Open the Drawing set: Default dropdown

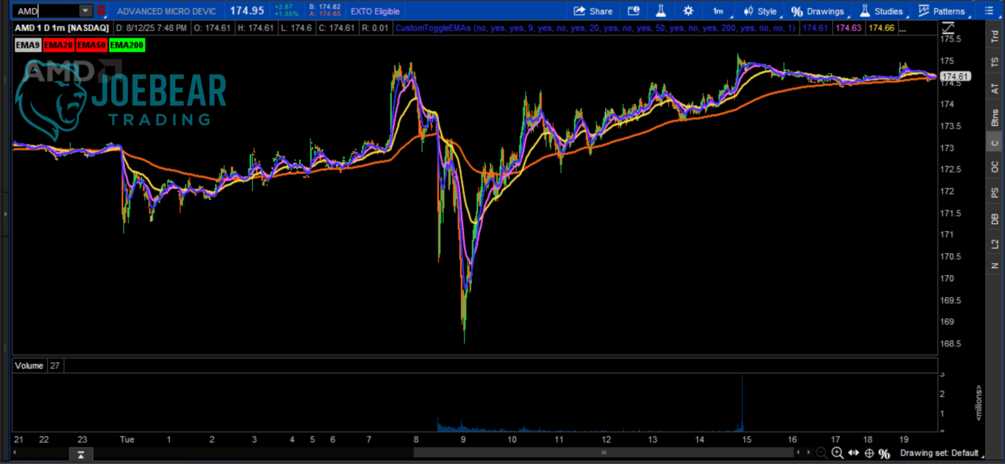point(943,454)
